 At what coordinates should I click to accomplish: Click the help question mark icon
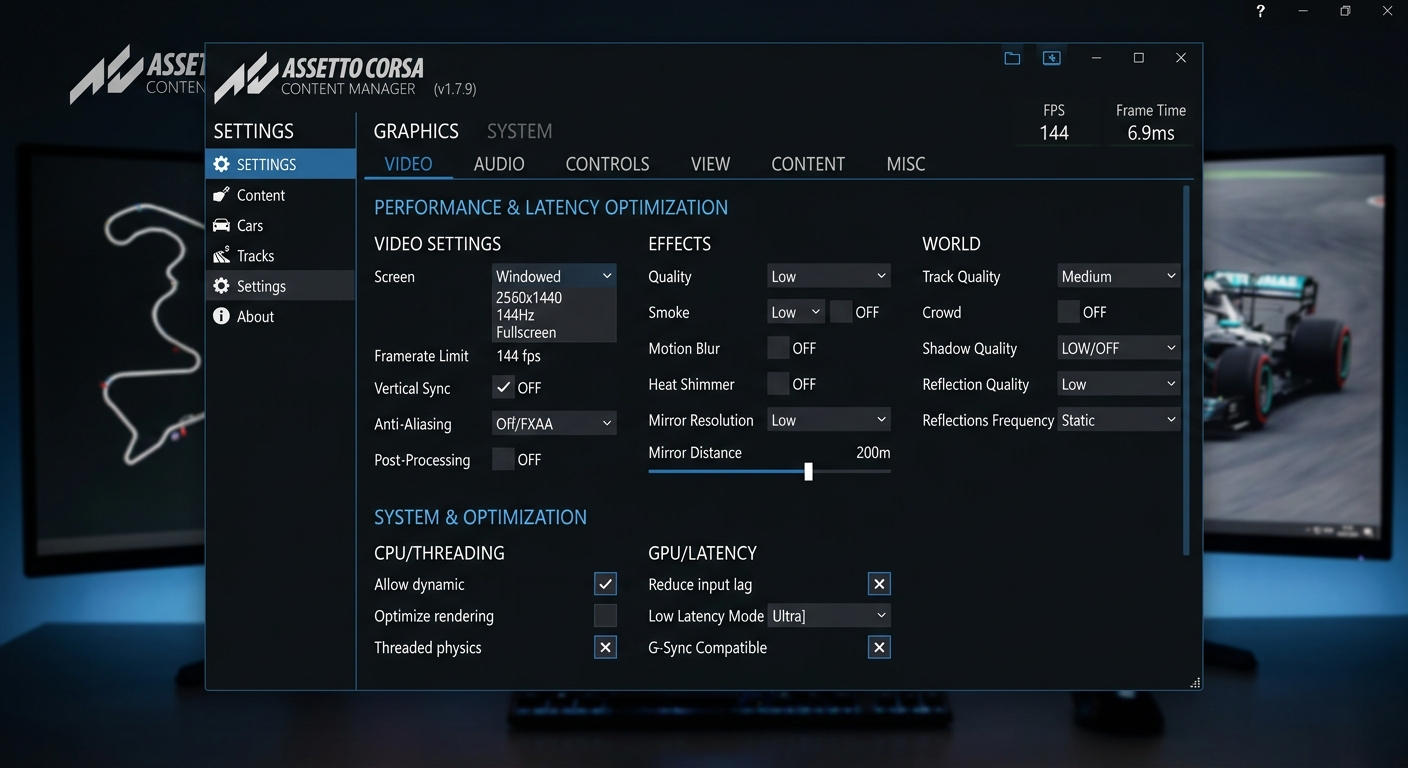tap(1260, 11)
